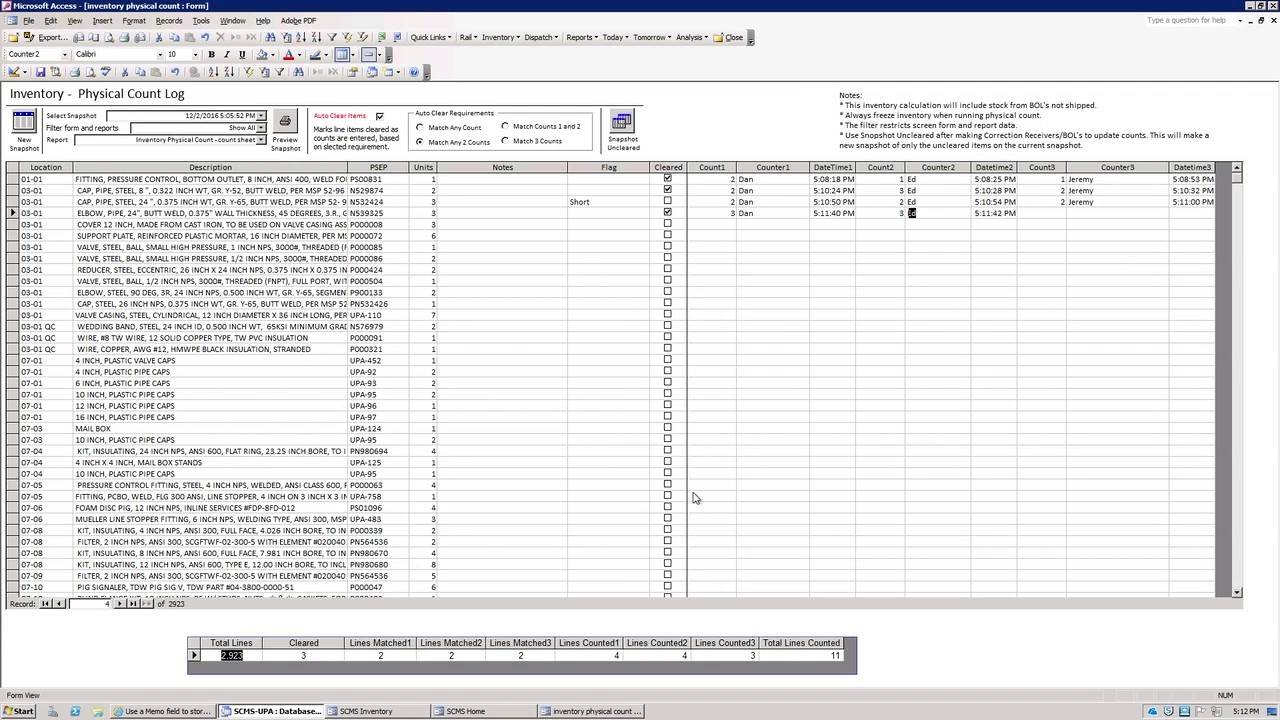Click the Close folder toolbar button
Viewport: 1280px width, 720px height.
coord(728,37)
